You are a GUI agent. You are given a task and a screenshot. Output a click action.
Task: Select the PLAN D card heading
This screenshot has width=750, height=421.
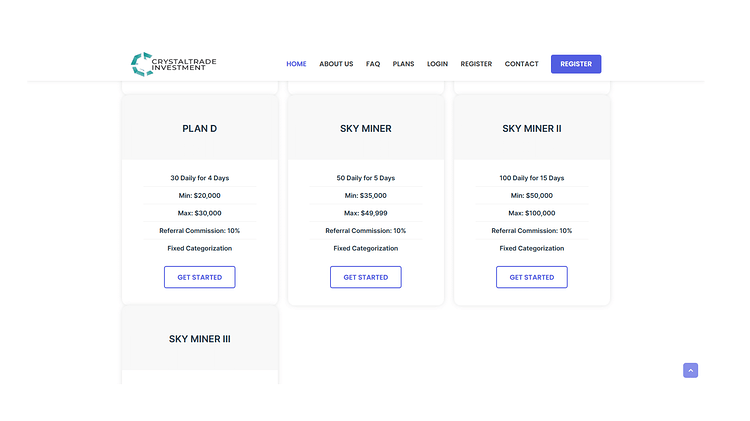199,129
